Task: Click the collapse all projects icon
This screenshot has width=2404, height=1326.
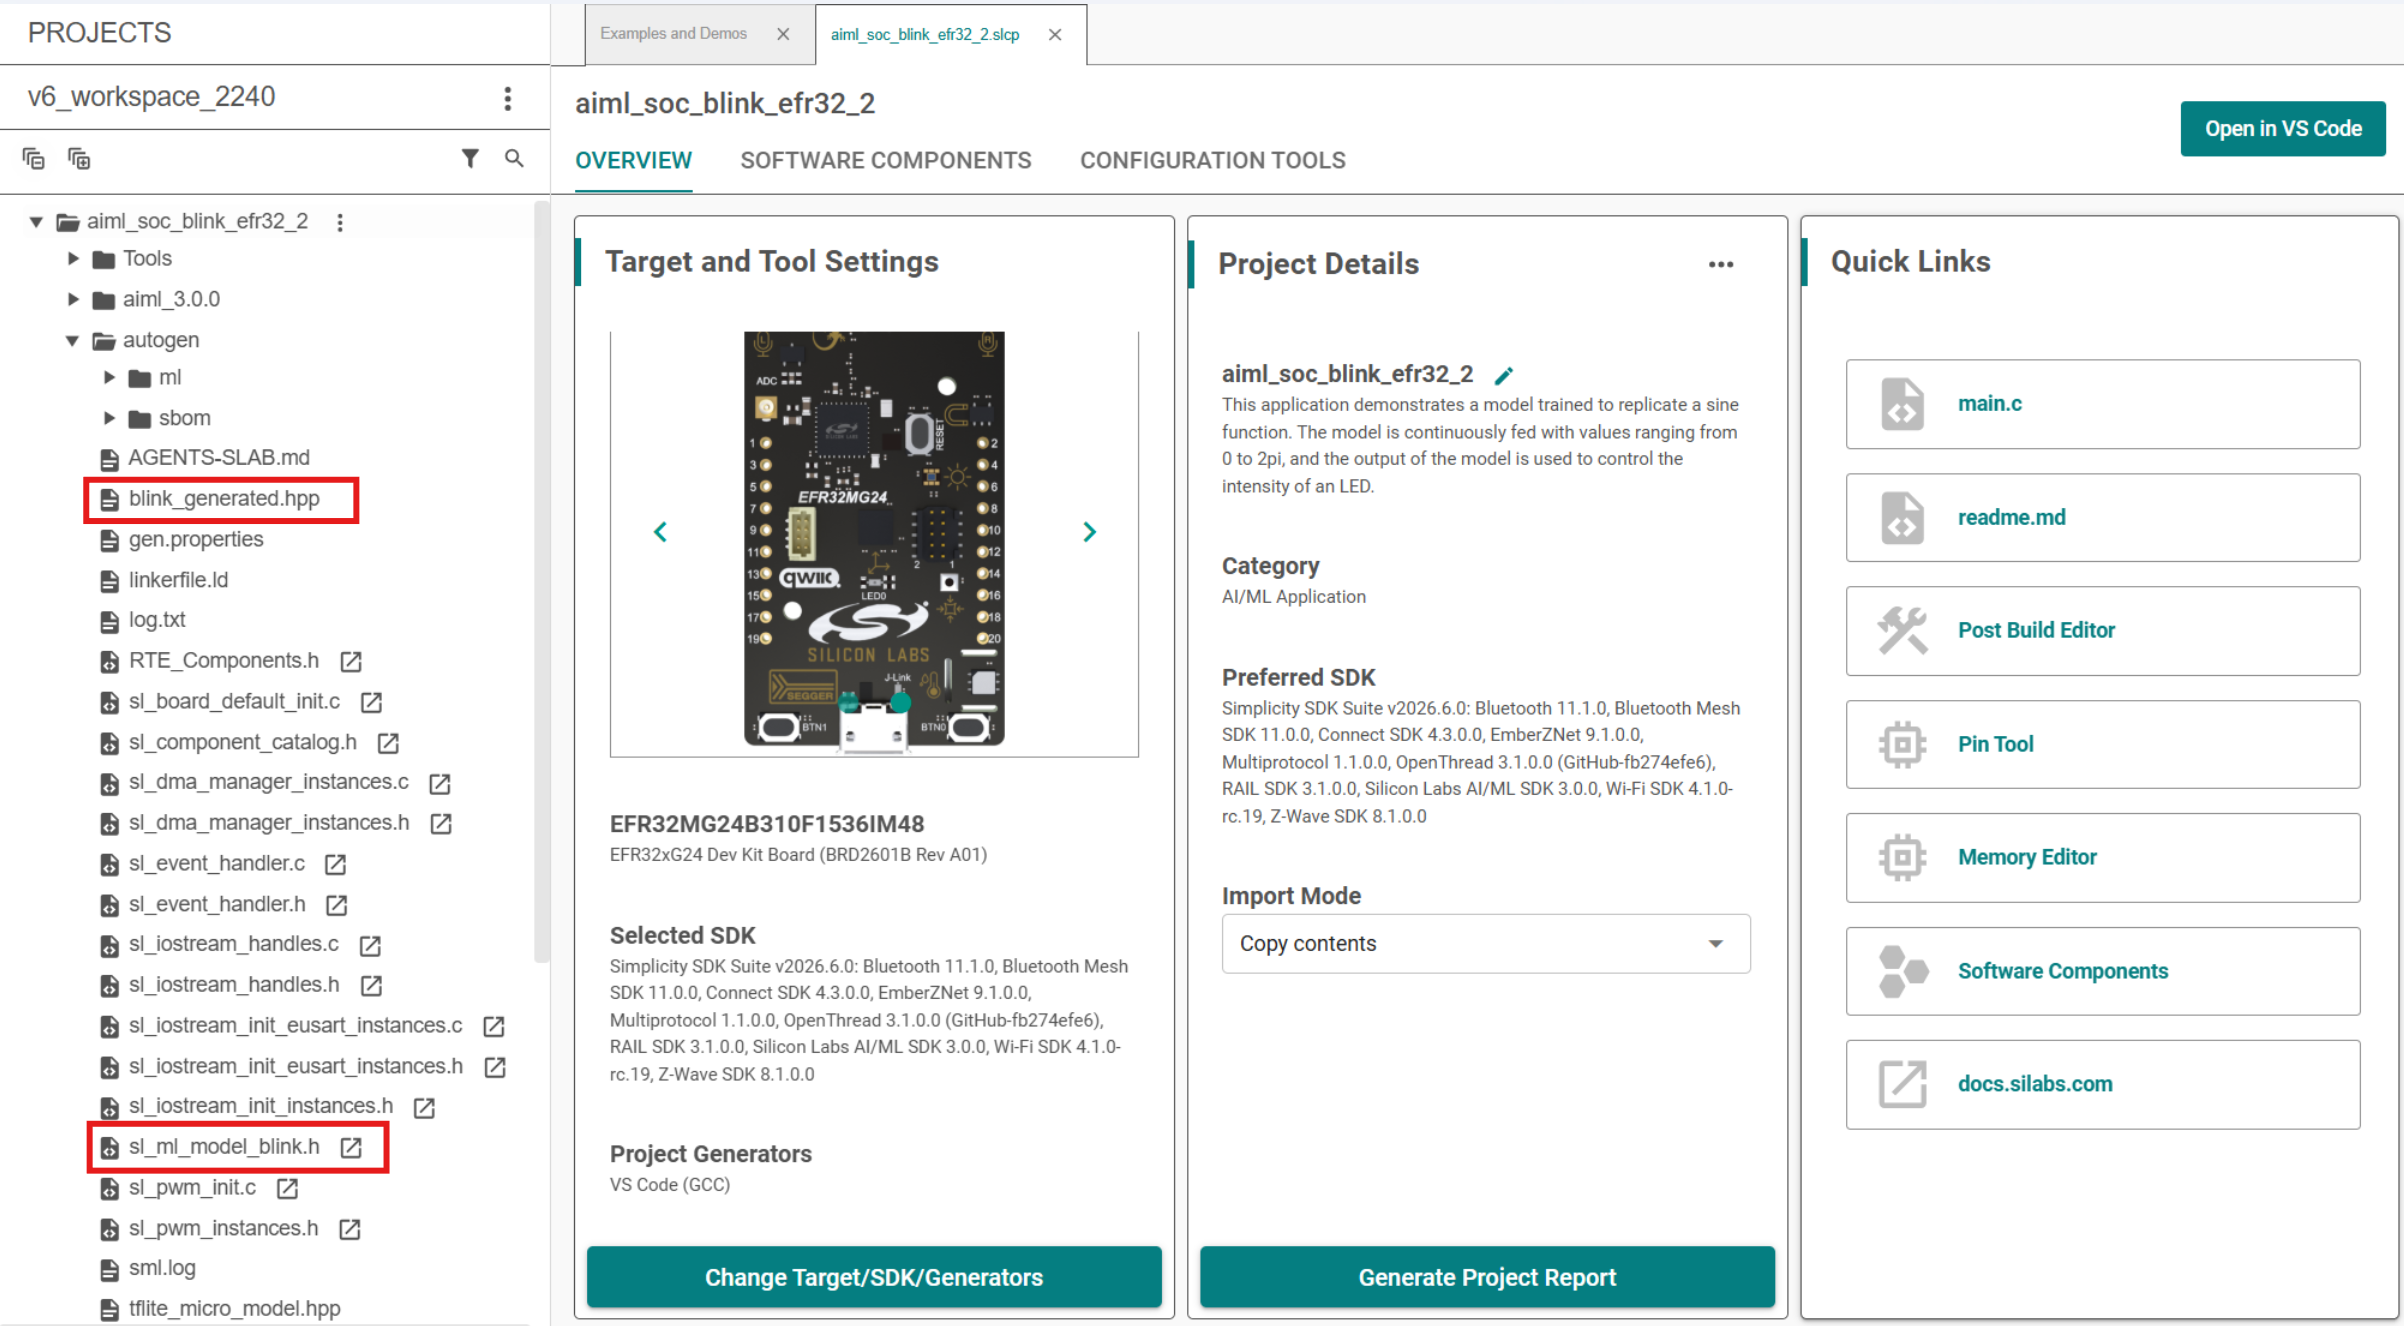Action: click(34, 158)
